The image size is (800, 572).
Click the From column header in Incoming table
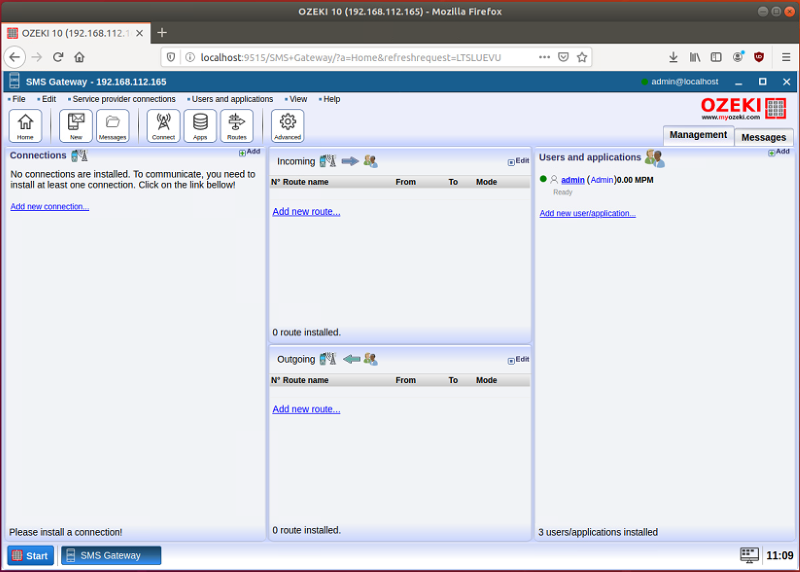click(x=406, y=182)
